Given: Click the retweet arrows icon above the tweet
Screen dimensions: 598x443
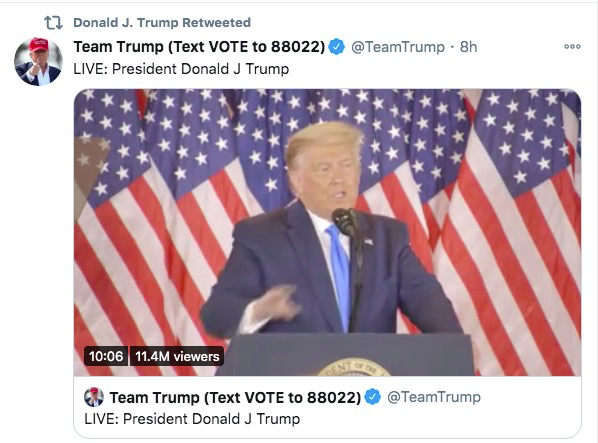Looking at the screenshot, I should [x=53, y=22].
